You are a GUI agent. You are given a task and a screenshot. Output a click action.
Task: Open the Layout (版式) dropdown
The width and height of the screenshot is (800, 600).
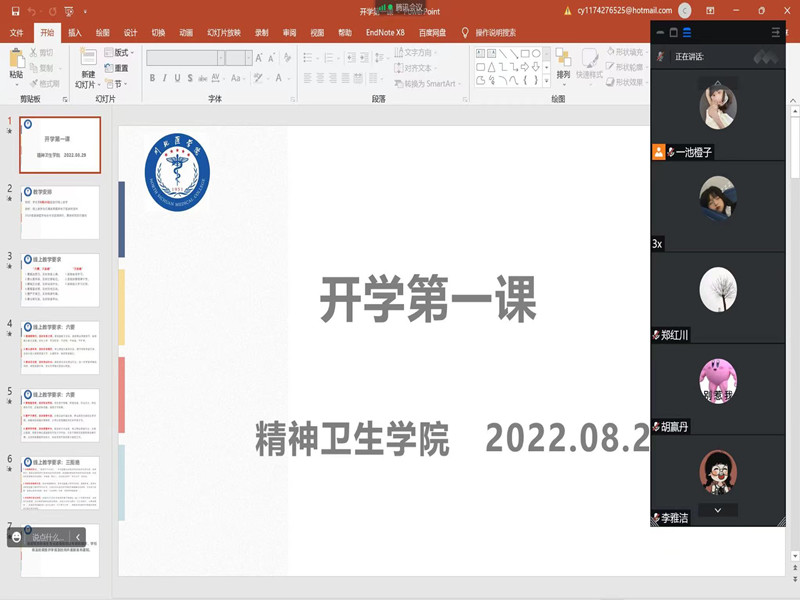pos(117,52)
